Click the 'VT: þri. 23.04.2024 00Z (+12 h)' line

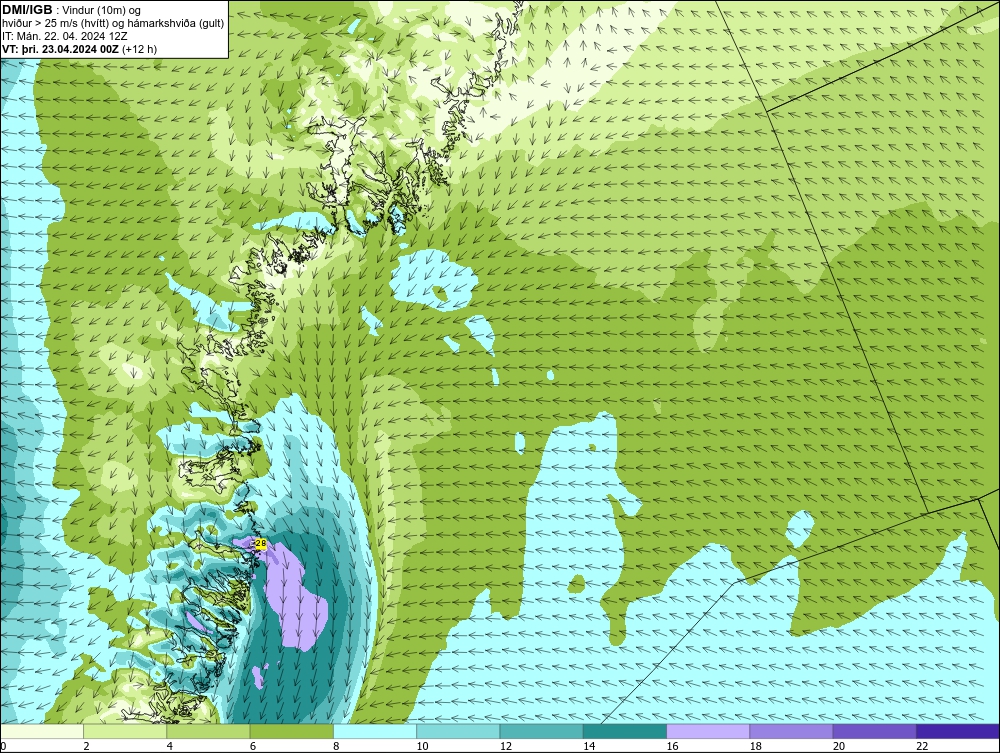[80, 49]
